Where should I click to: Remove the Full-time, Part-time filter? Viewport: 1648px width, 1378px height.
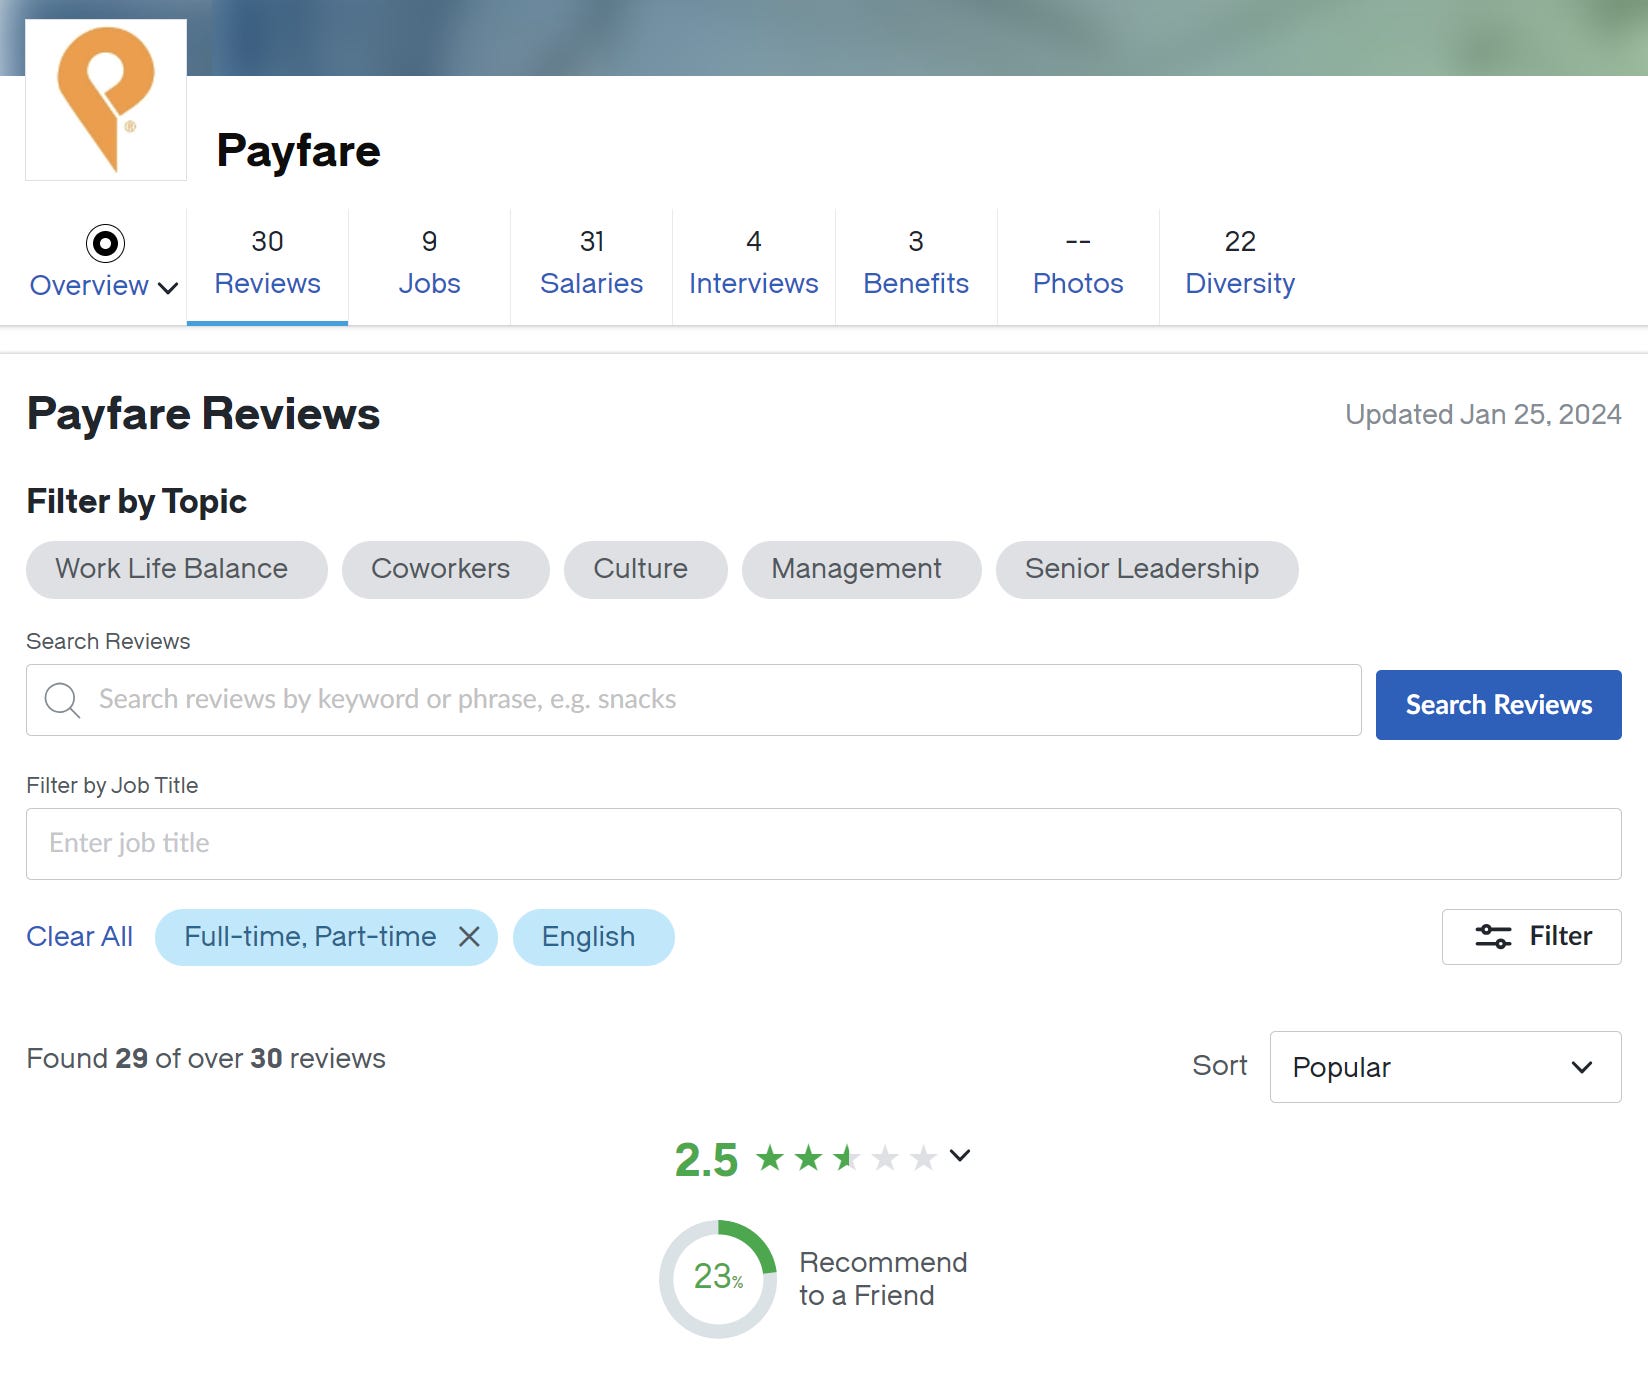point(469,937)
